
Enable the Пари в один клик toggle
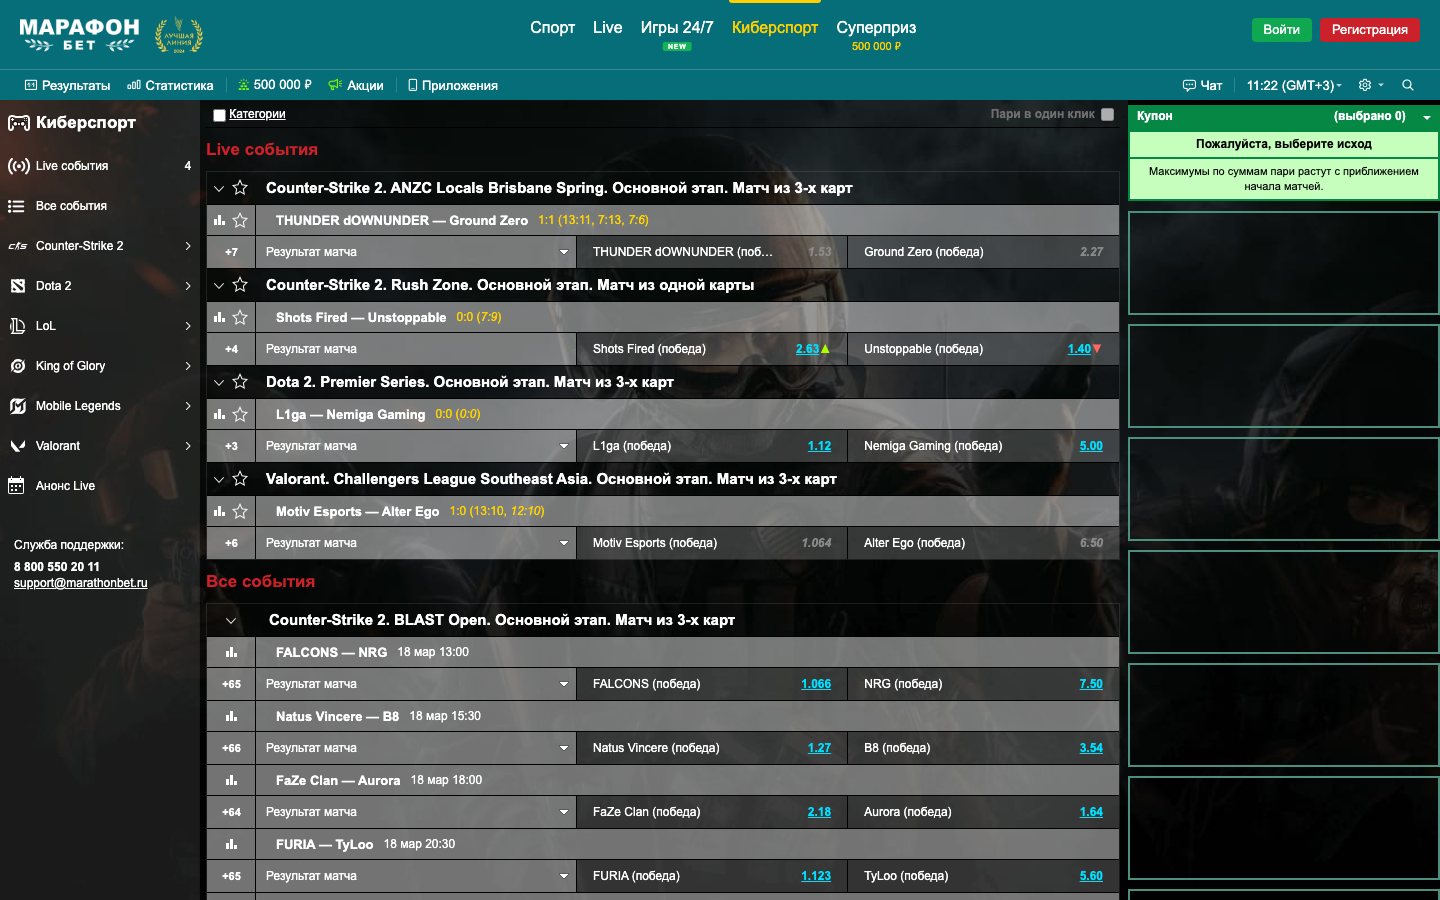point(1107,114)
